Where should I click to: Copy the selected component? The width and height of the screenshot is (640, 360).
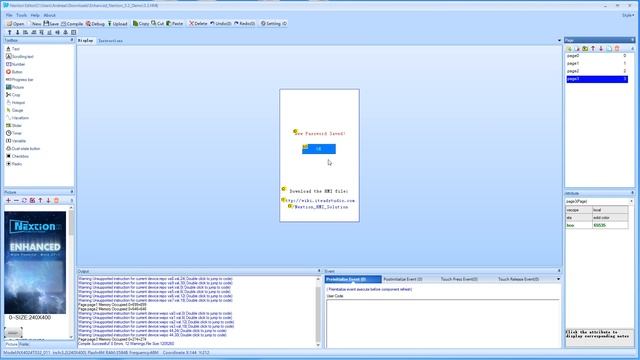(x=141, y=24)
